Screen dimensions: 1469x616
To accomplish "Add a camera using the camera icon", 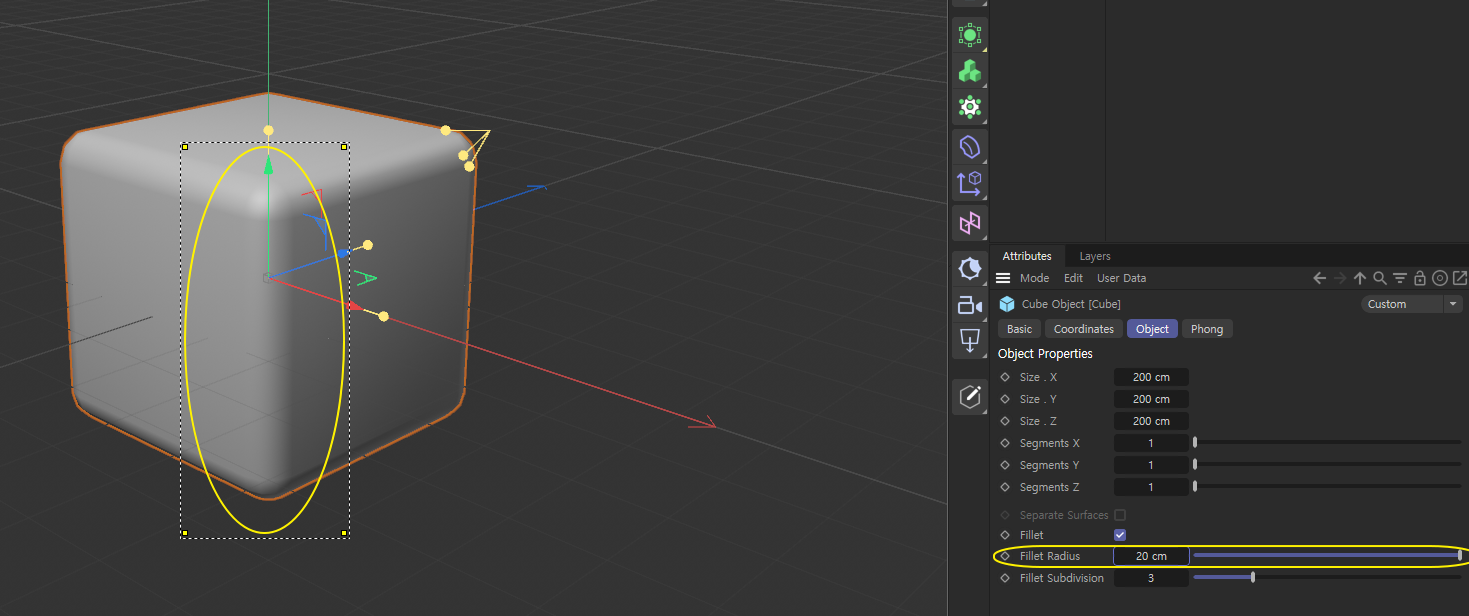I will 969,305.
